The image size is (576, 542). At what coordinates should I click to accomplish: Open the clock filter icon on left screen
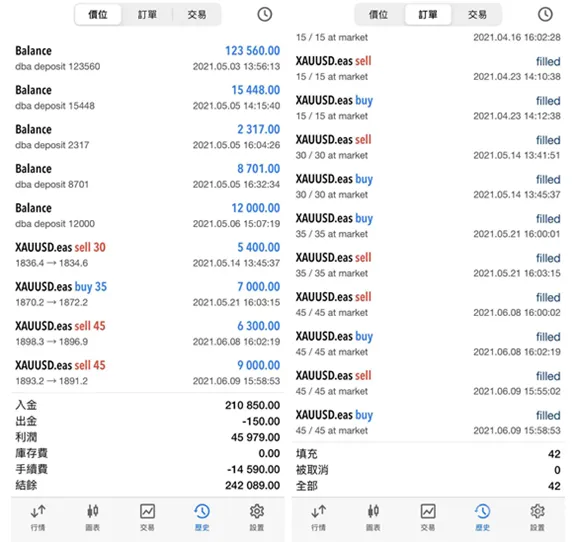click(x=264, y=14)
